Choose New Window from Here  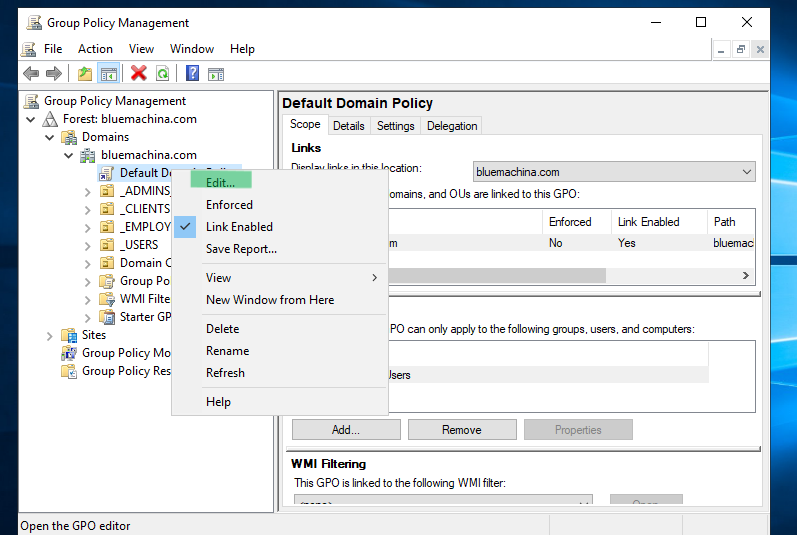pyautogui.click(x=270, y=300)
